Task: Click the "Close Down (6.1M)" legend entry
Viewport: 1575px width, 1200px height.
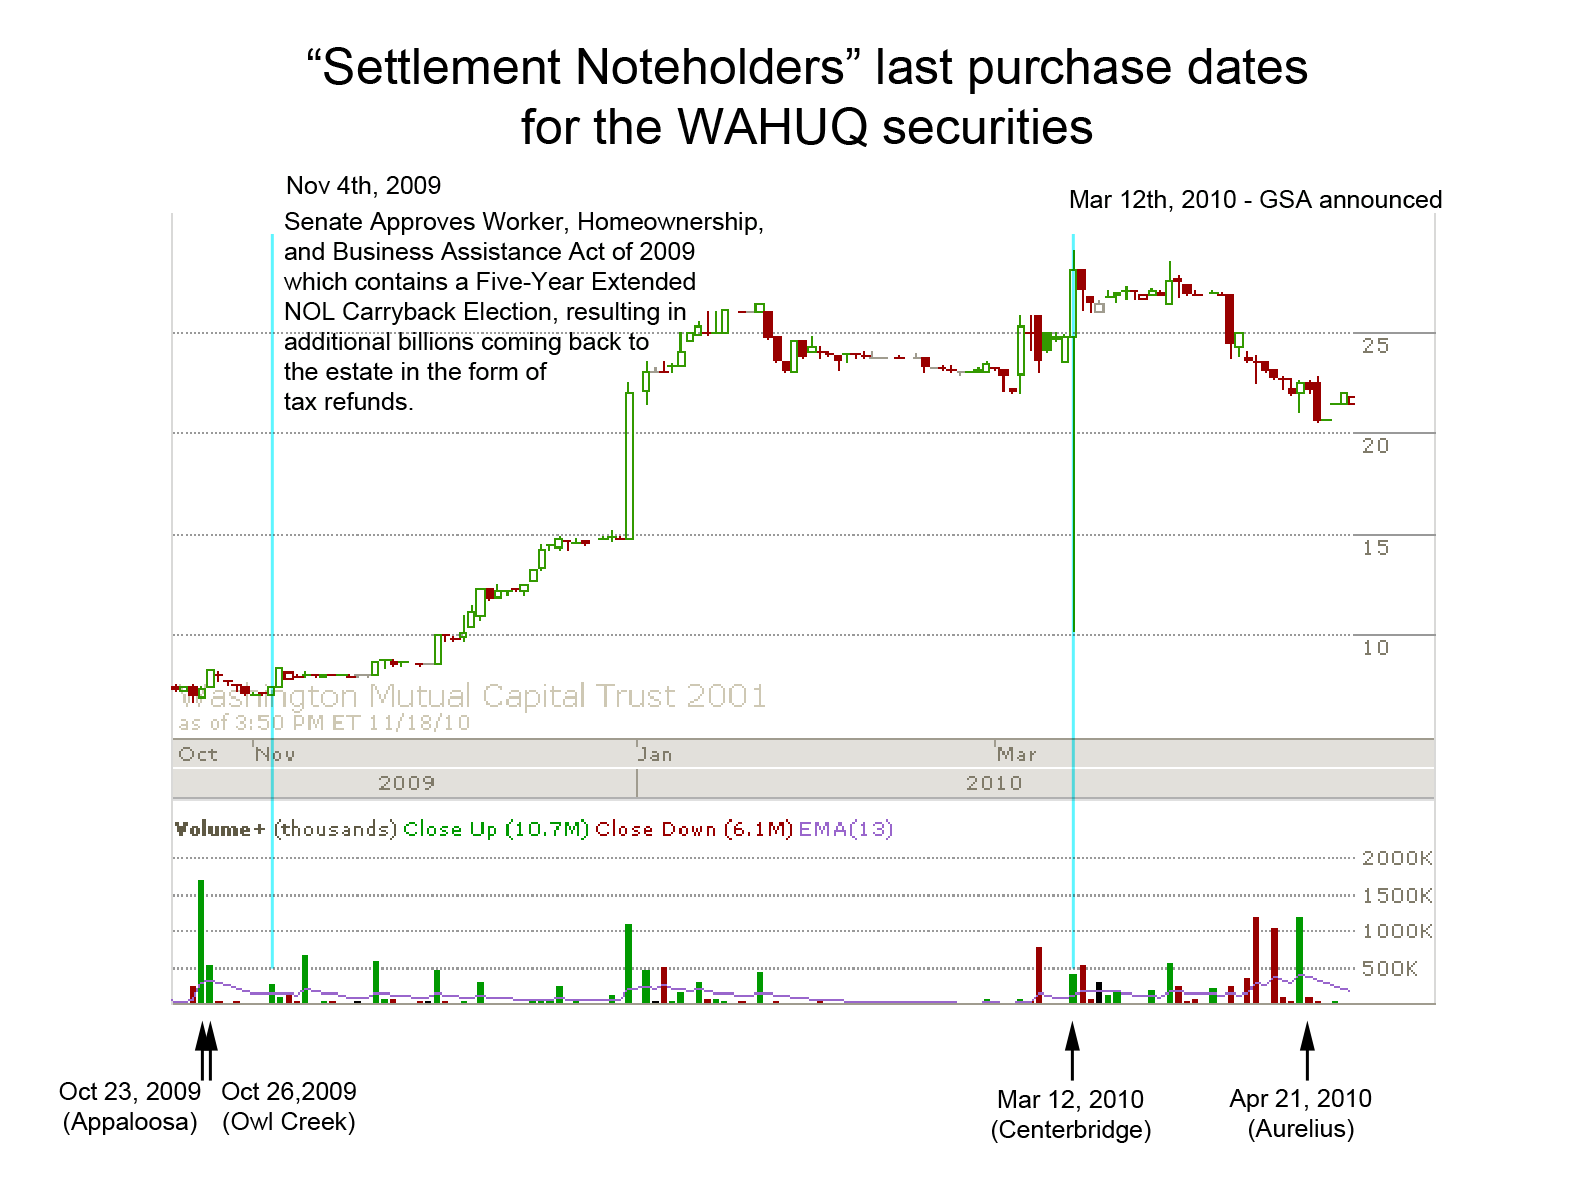Action: coord(693,829)
